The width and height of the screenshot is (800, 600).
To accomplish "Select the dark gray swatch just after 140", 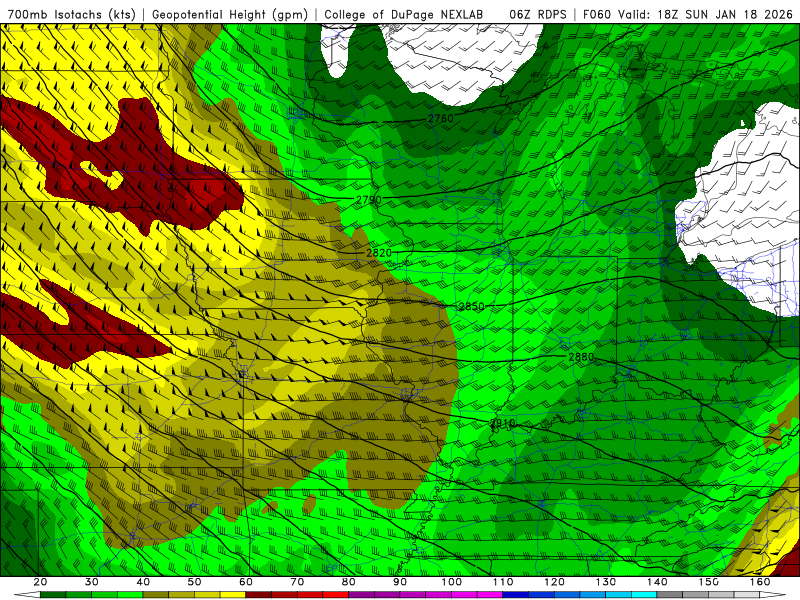I will point(670,595).
